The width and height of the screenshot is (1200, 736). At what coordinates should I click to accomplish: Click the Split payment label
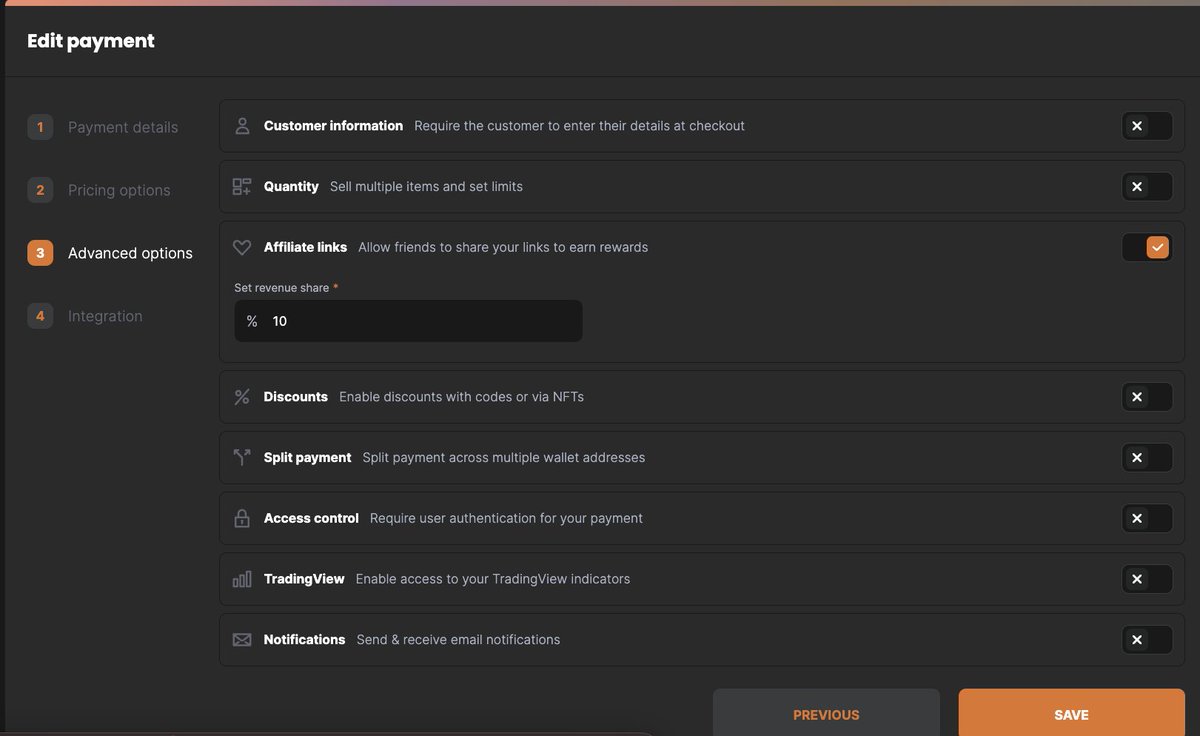pos(307,458)
